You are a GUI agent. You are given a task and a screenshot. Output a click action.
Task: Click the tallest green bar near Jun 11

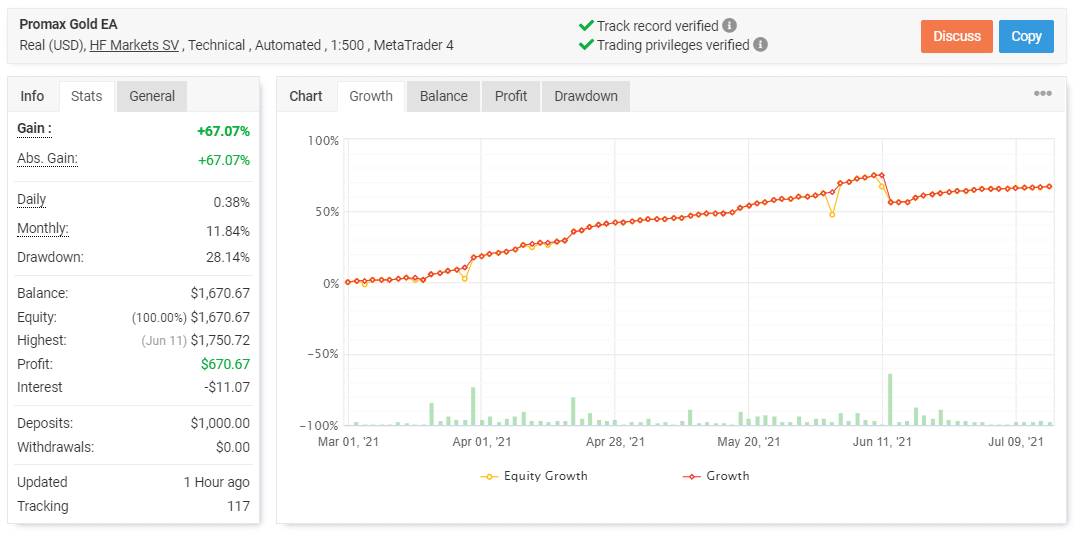tap(890, 399)
